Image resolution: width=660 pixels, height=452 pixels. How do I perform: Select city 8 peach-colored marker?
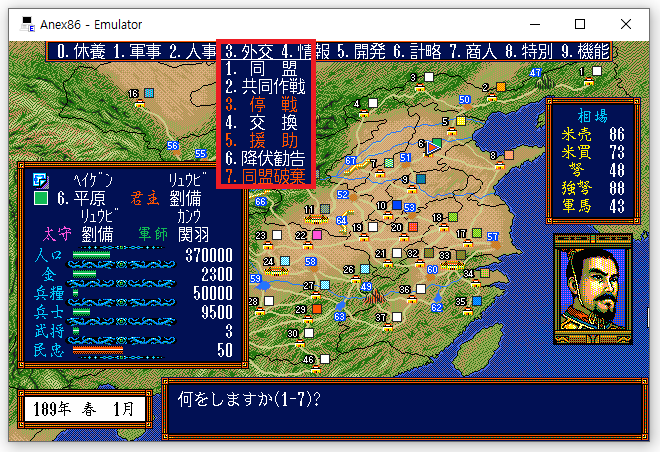pyautogui.click(x=509, y=155)
